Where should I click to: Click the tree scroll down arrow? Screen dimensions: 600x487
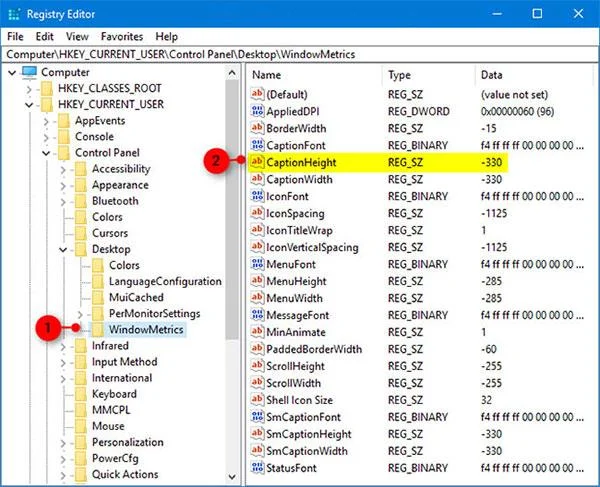pos(232,476)
